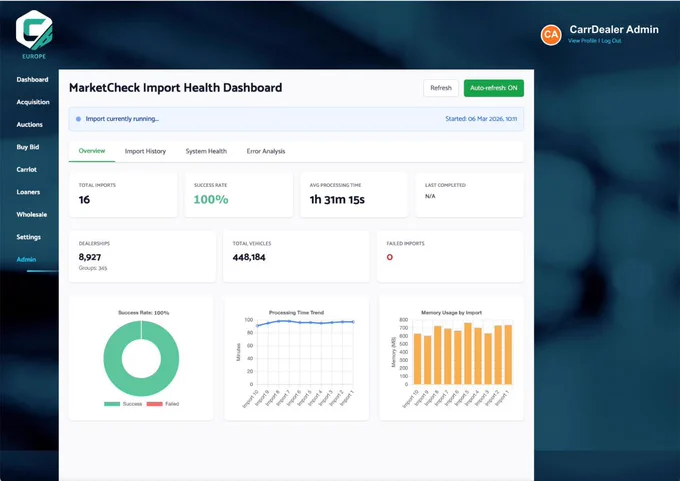Go to Wholesale in the sidebar
The image size is (680, 481).
pyautogui.click(x=32, y=215)
